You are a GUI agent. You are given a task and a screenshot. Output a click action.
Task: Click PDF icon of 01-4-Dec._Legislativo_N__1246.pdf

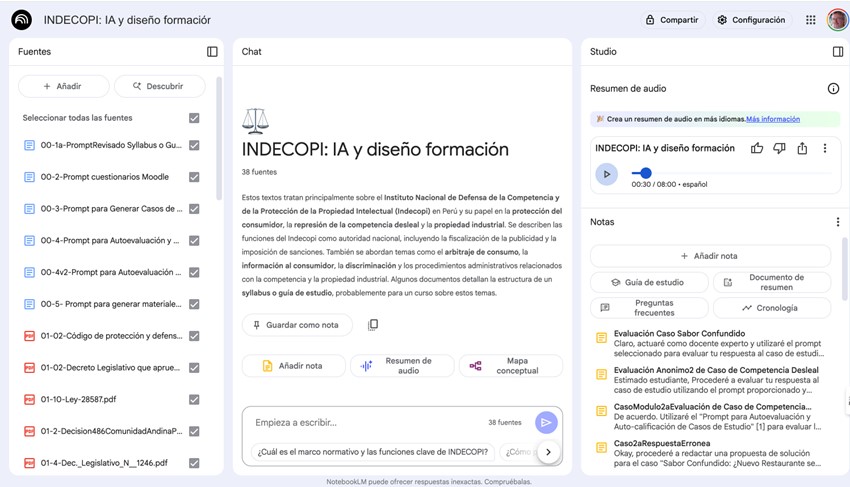29,463
